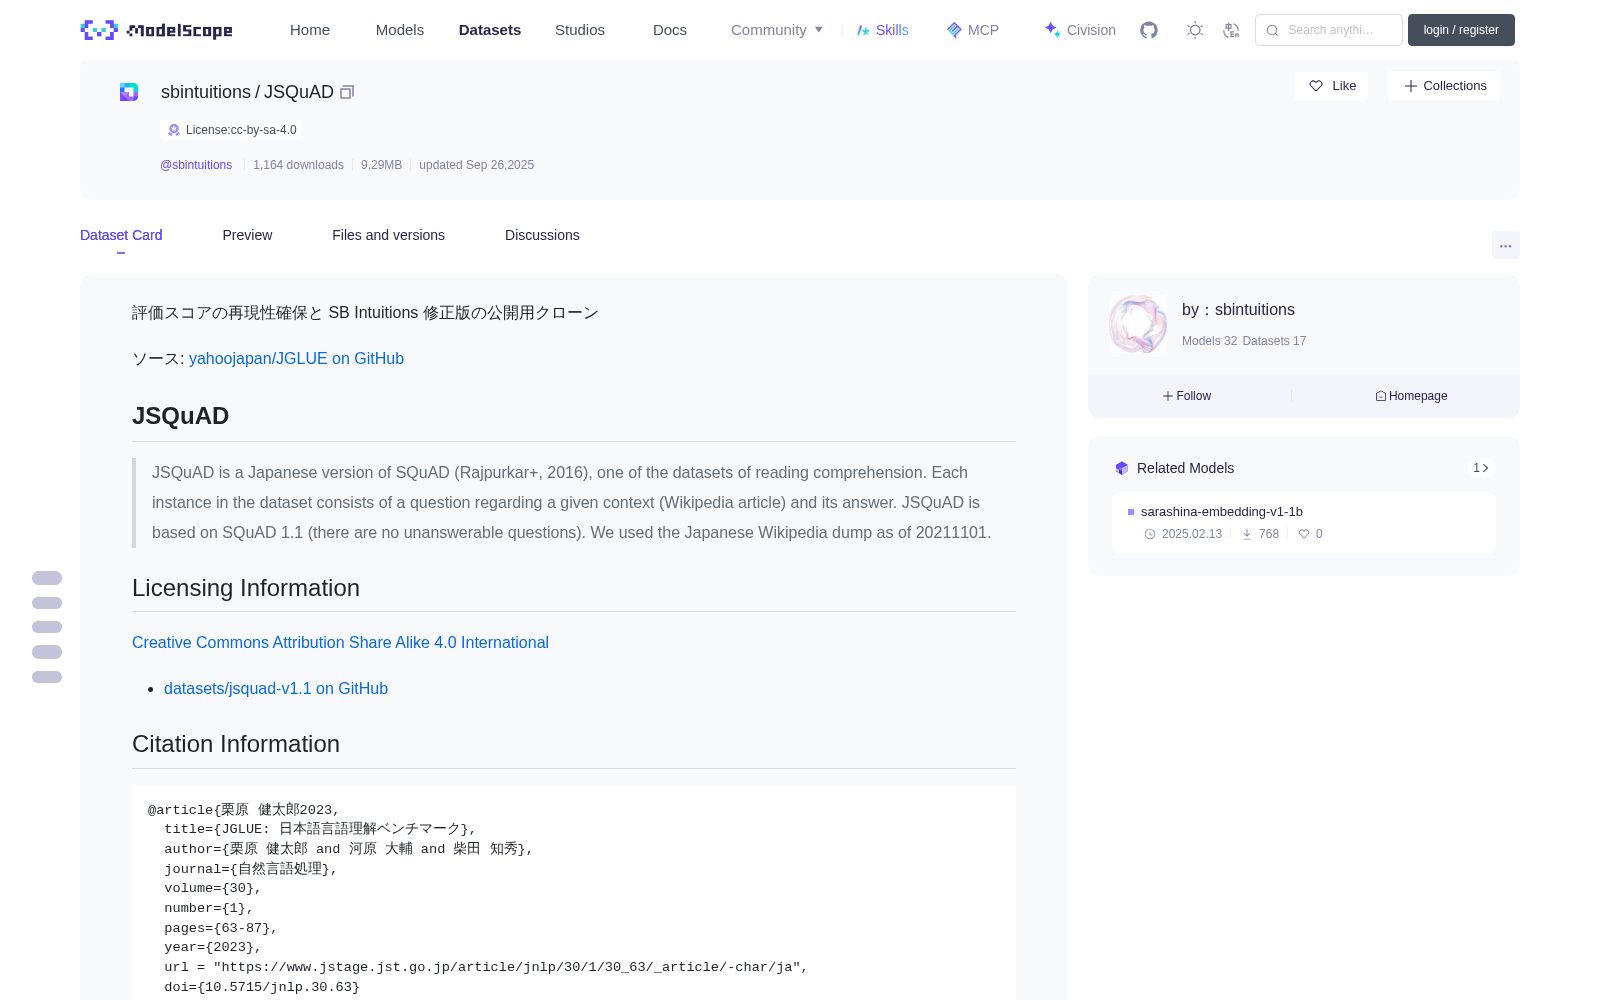Focus the Search anything input field

(x=1329, y=30)
